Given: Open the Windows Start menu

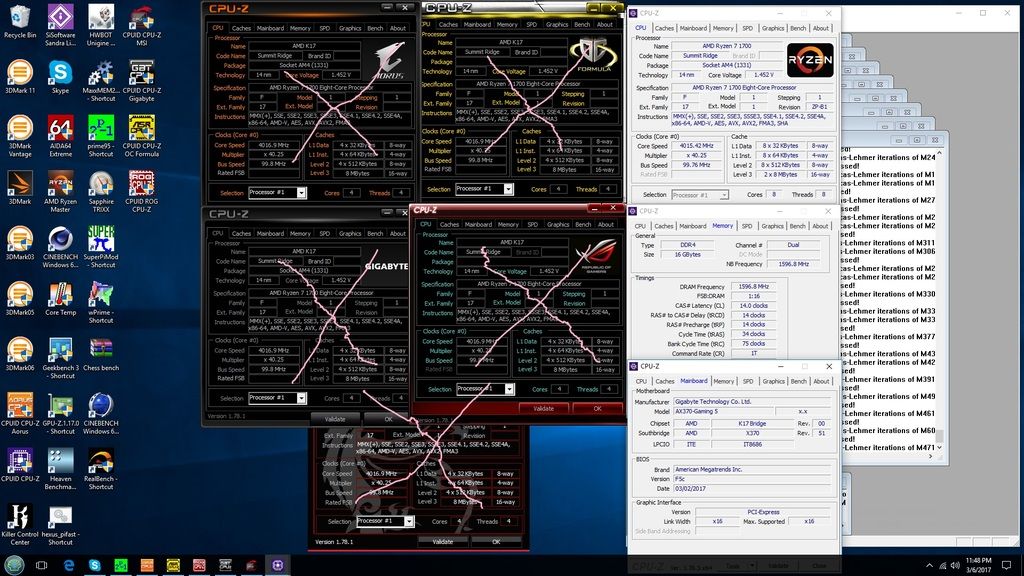Looking at the screenshot, I should (14, 565).
